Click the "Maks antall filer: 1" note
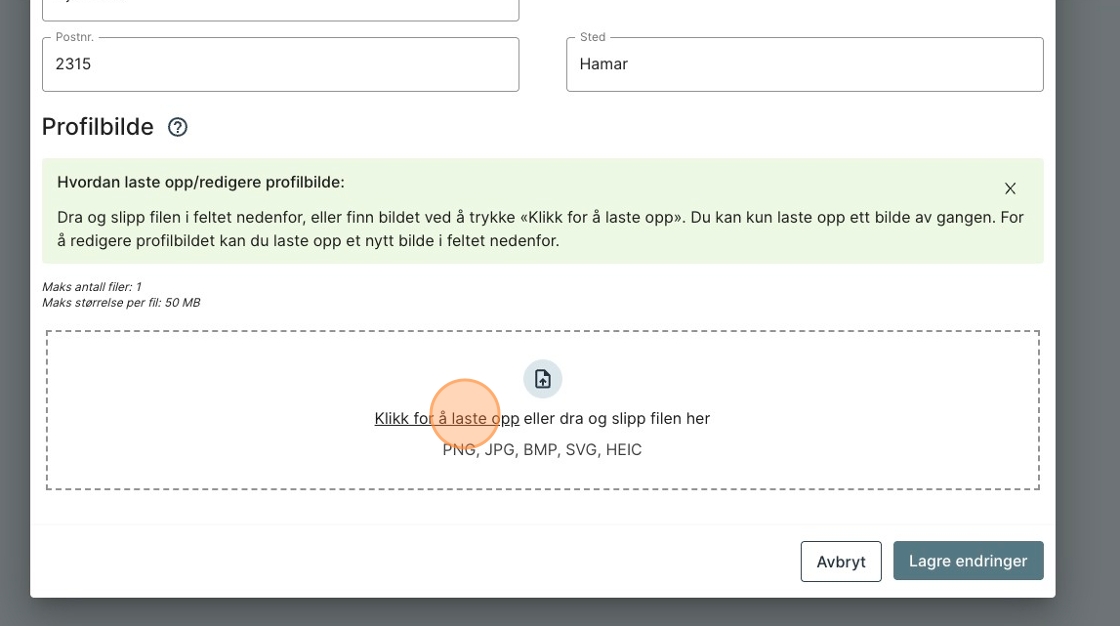1120x626 pixels. click(91, 287)
